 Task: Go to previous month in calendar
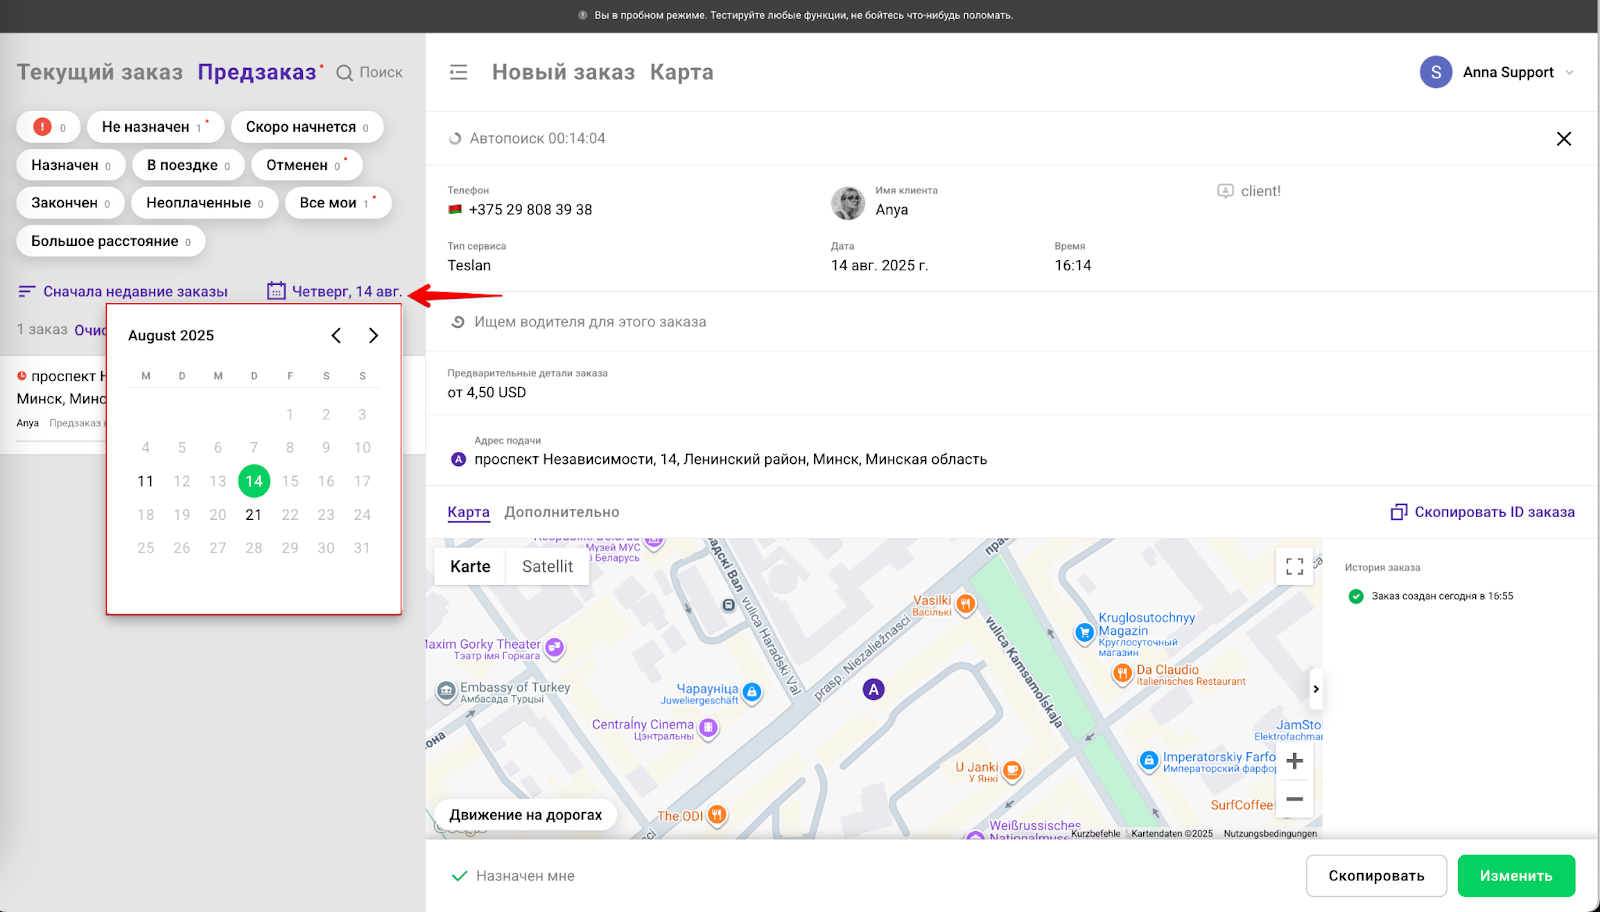pyautogui.click(x=336, y=335)
